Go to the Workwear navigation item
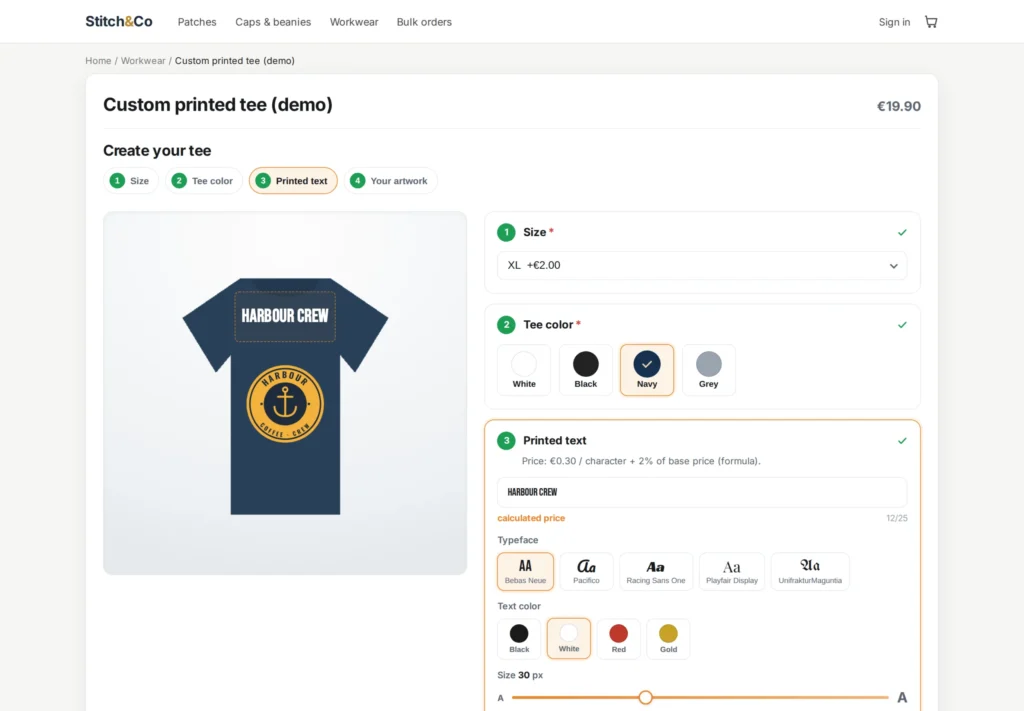1024x711 pixels. [x=354, y=22]
